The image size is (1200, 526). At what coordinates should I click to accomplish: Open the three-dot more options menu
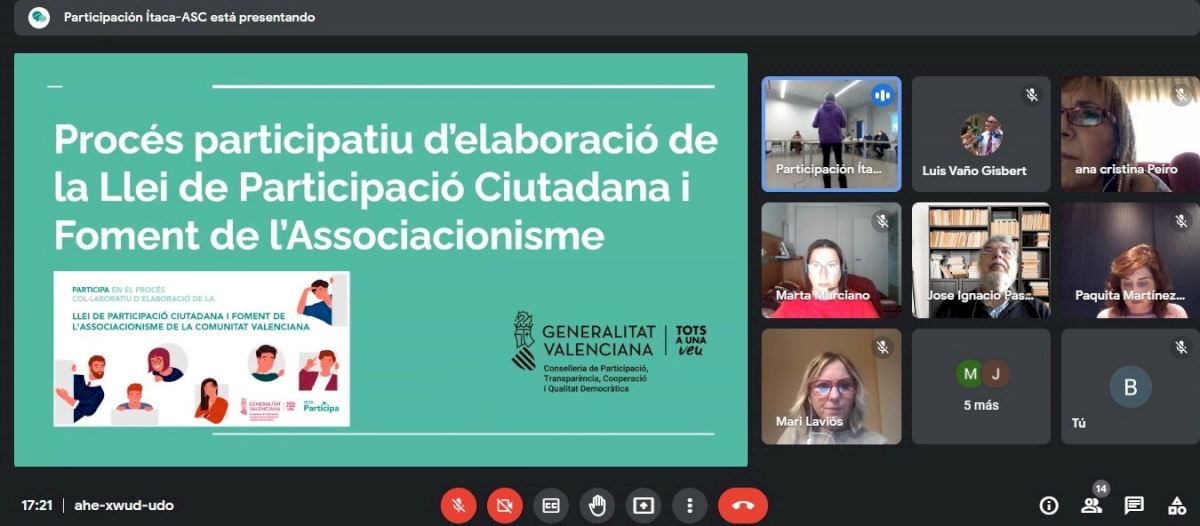(x=689, y=505)
